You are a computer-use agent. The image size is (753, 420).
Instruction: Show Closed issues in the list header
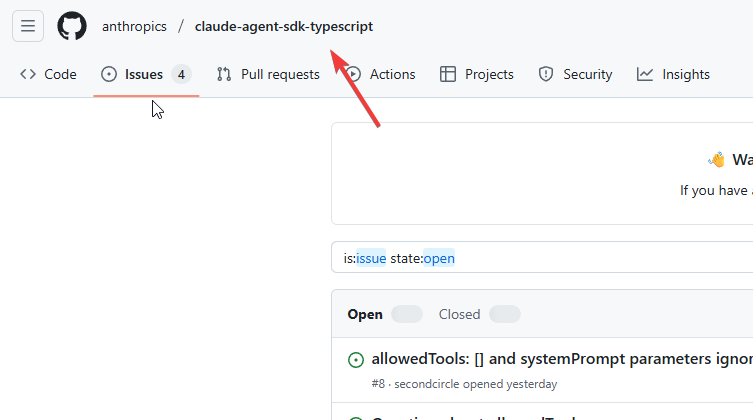pos(459,314)
